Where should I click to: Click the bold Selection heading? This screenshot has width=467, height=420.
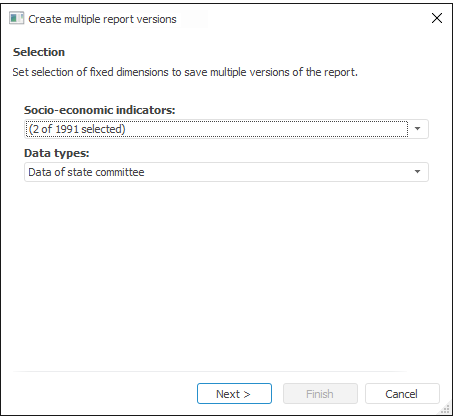point(39,52)
